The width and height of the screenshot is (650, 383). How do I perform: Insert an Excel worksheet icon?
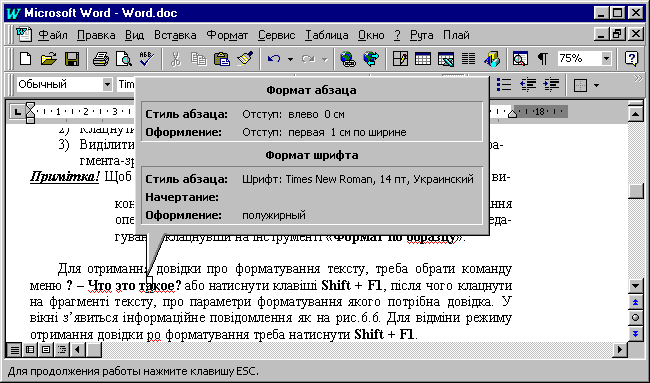446,59
